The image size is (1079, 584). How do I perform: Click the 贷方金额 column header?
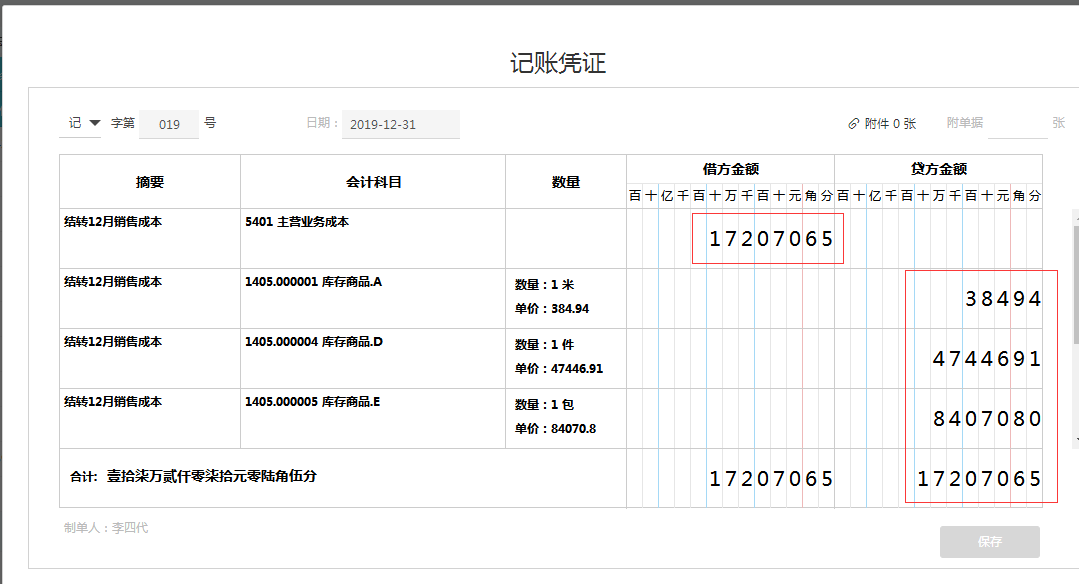coord(939,169)
